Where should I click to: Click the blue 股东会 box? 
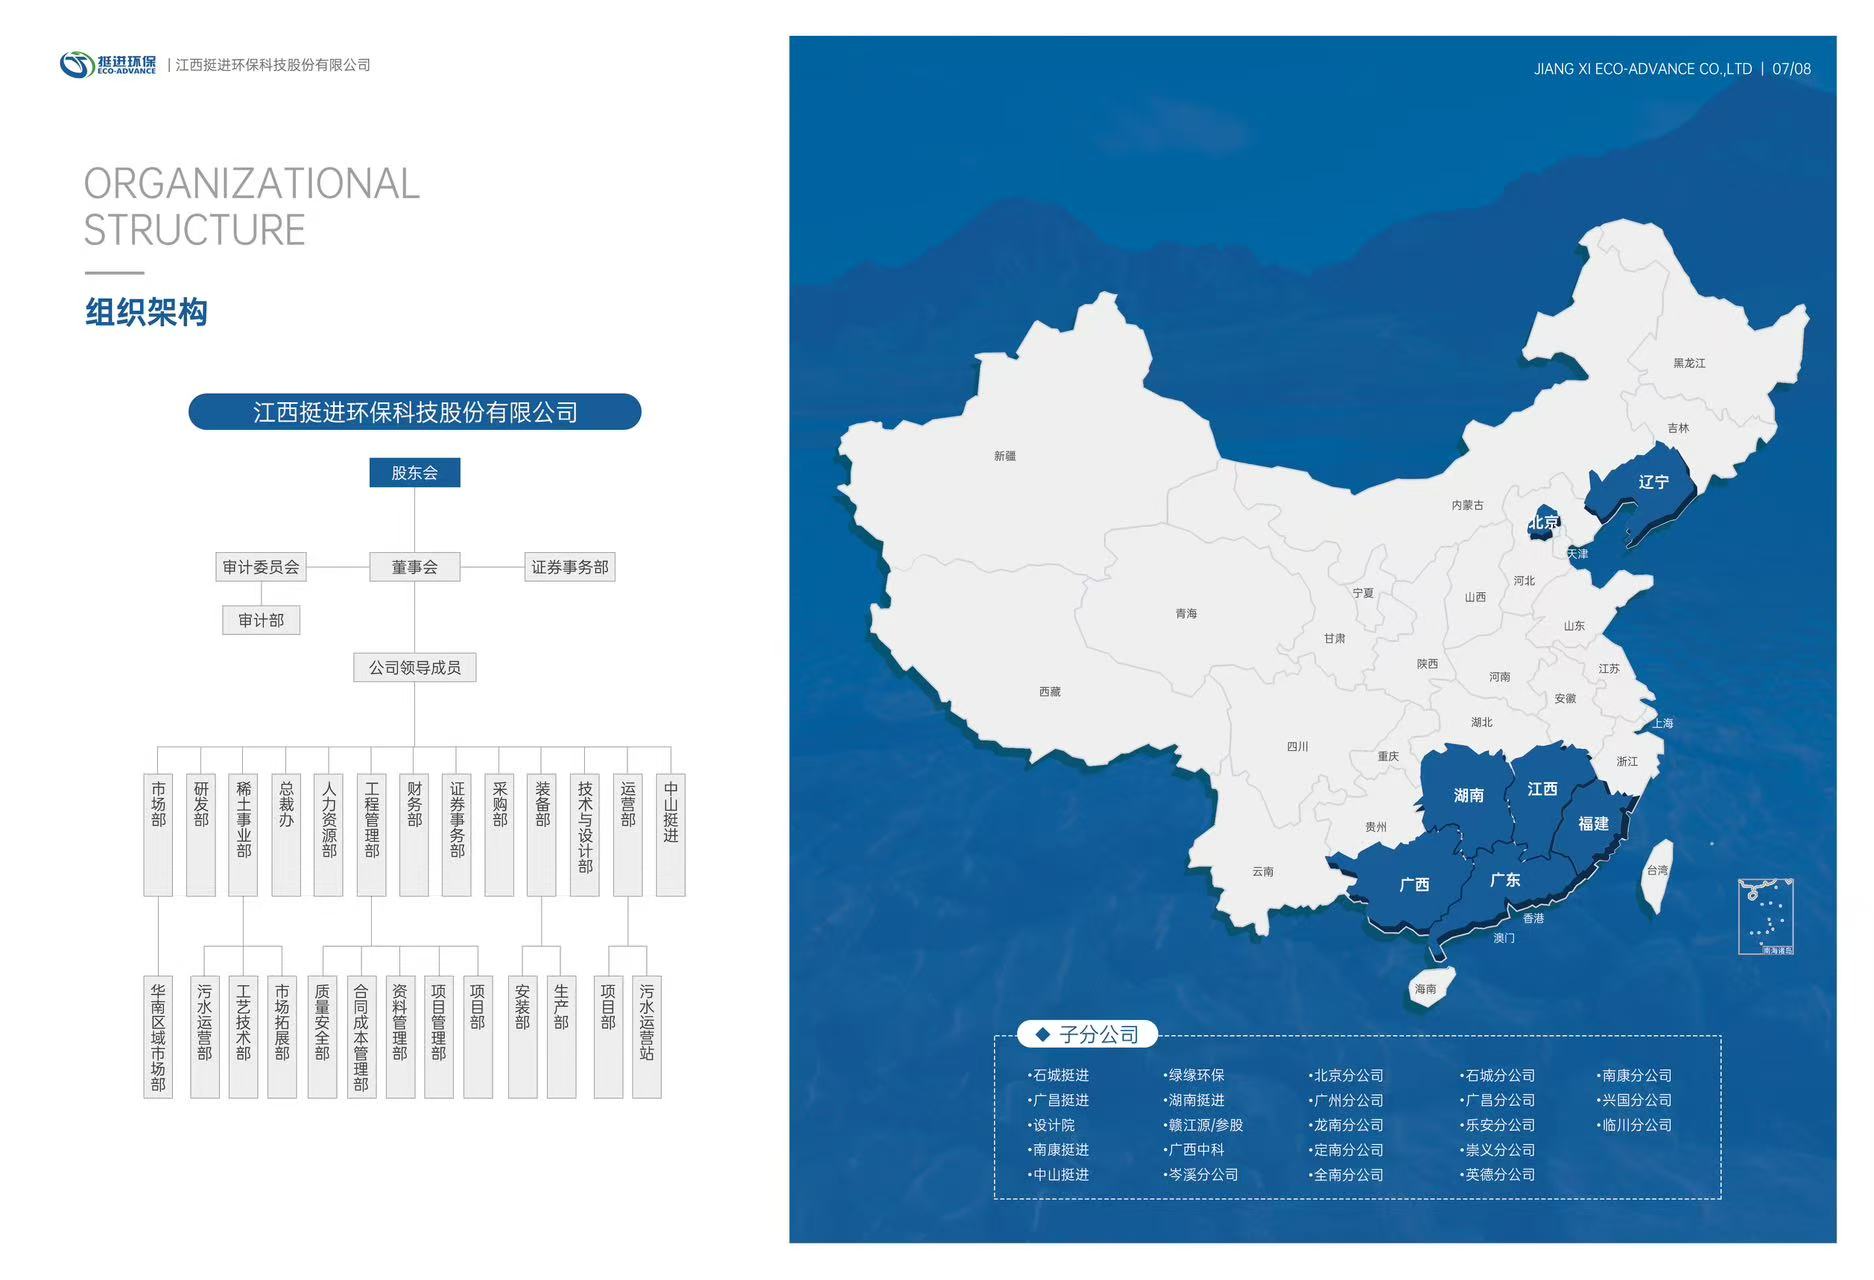point(414,473)
